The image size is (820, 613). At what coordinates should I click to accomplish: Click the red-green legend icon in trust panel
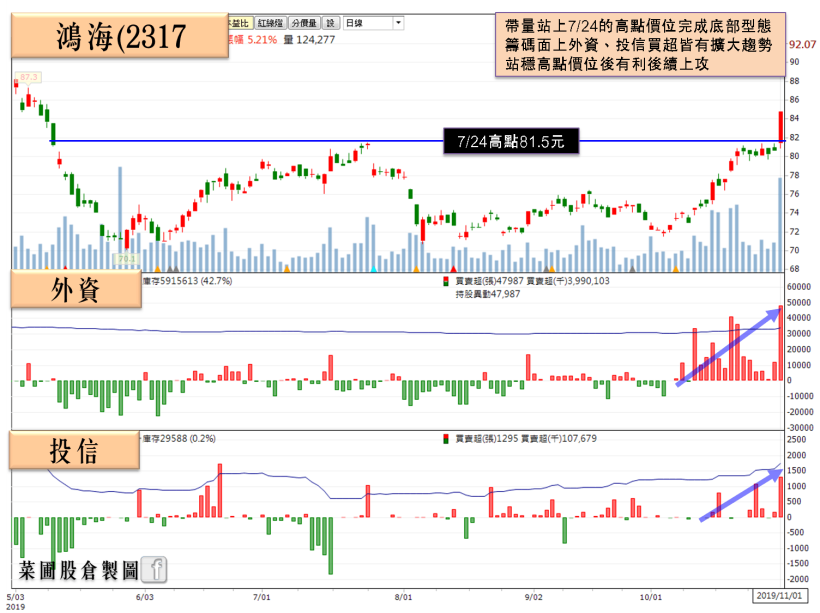tap(446, 439)
